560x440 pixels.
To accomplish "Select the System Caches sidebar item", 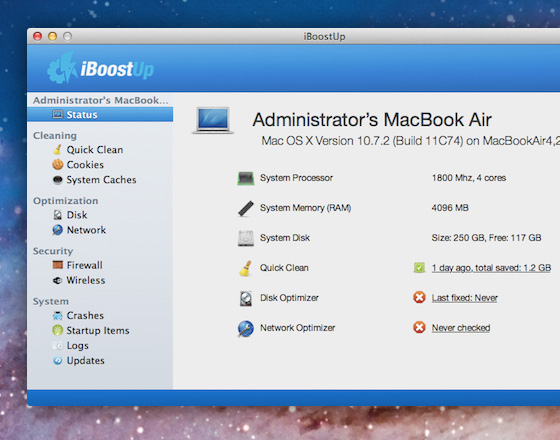I will (101, 180).
